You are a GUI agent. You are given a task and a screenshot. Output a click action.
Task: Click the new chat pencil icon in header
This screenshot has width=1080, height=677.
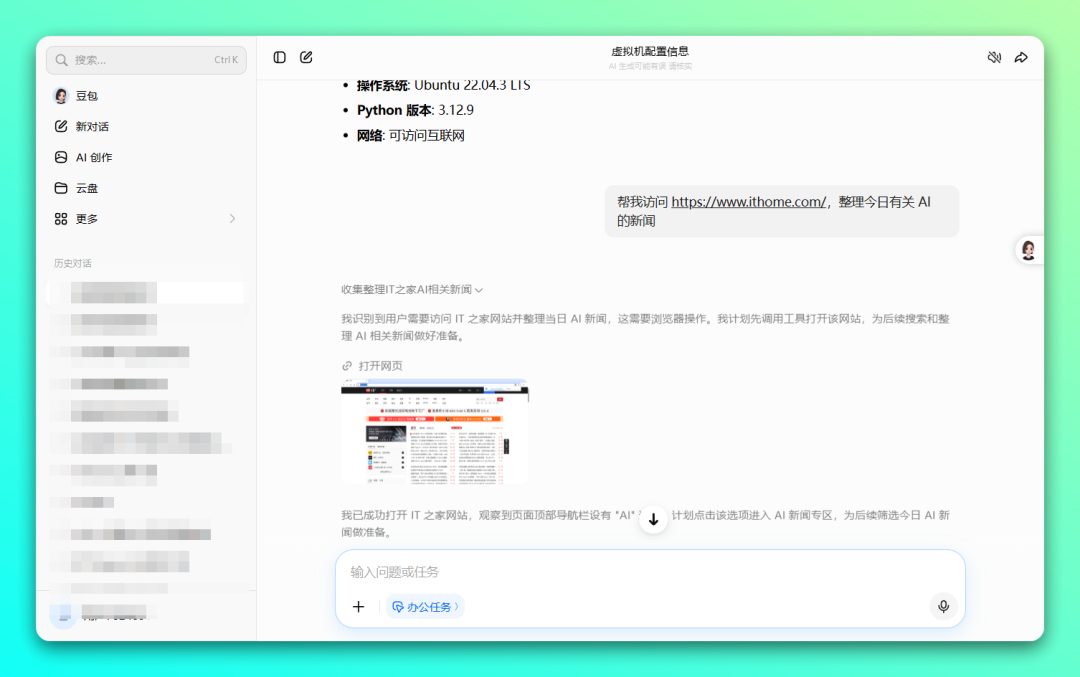pyautogui.click(x=306, y=57)
